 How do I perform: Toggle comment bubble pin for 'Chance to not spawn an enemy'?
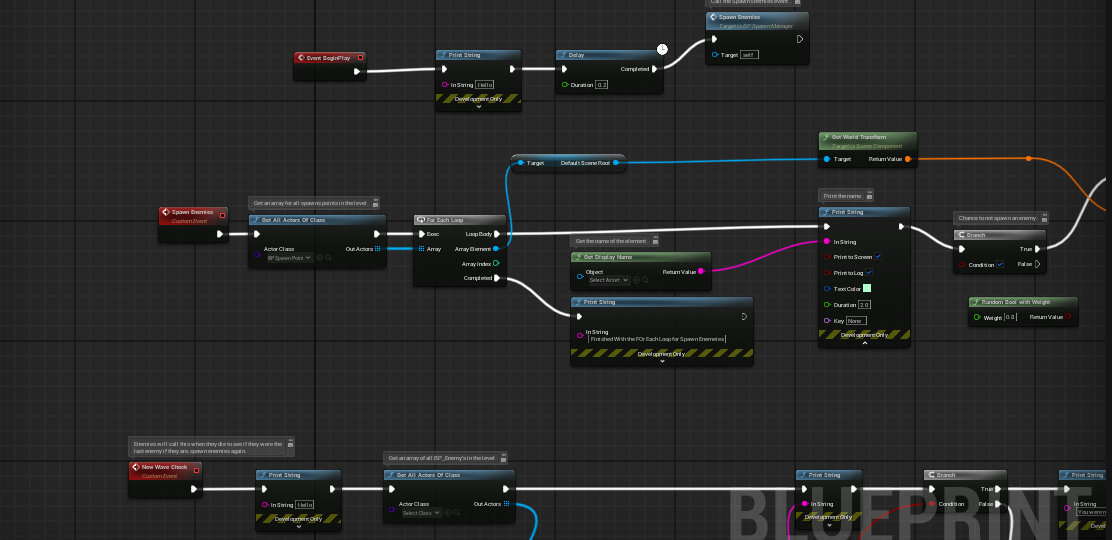(1044, 219)
